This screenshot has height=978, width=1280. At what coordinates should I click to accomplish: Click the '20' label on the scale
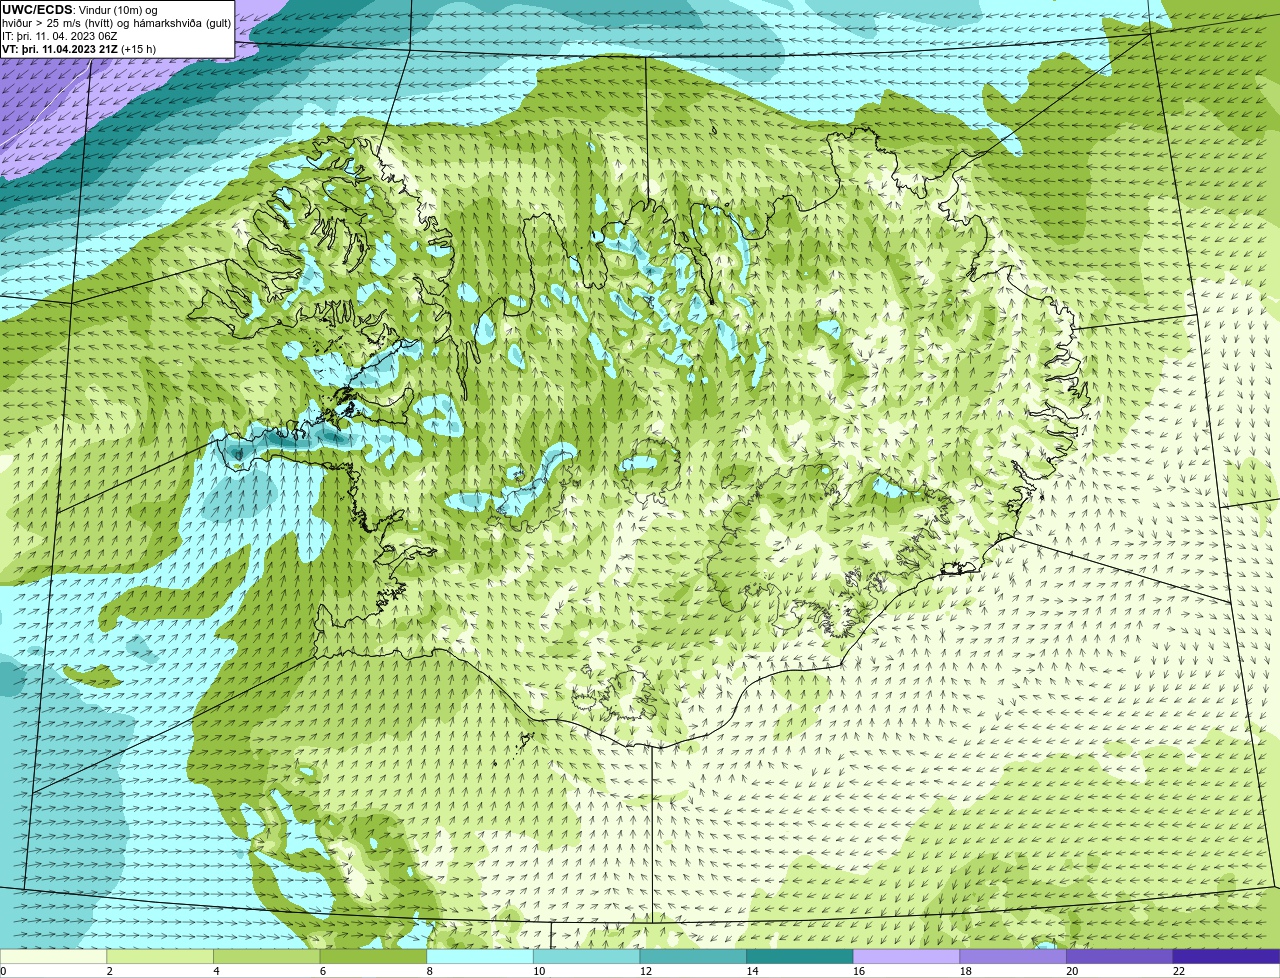tap(1072, 971)
